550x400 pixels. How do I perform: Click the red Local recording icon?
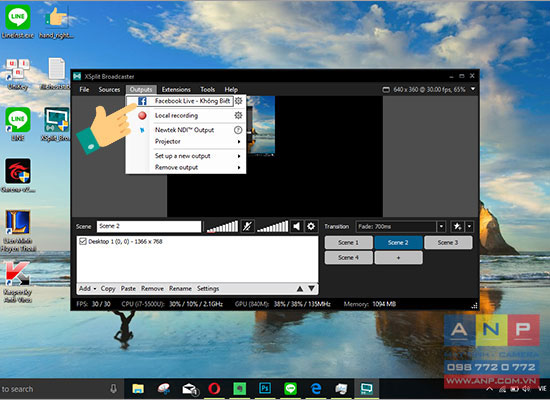click(x=142, y=115)
